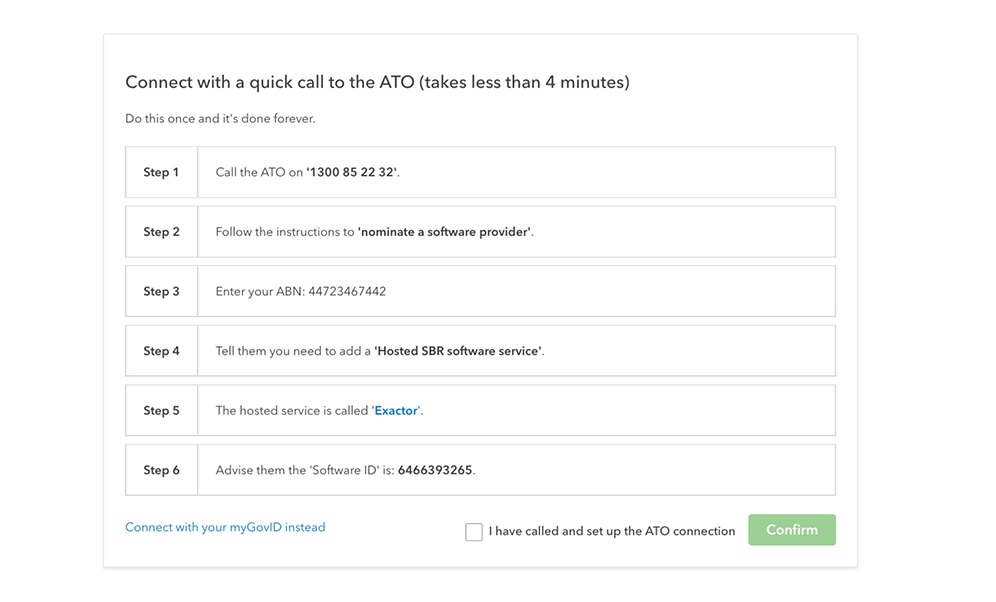The height and width of the screenshot is (602, 996).
Task: Click the Step 2 label cell
Action: pyautogui.click(x=161, y=232)
